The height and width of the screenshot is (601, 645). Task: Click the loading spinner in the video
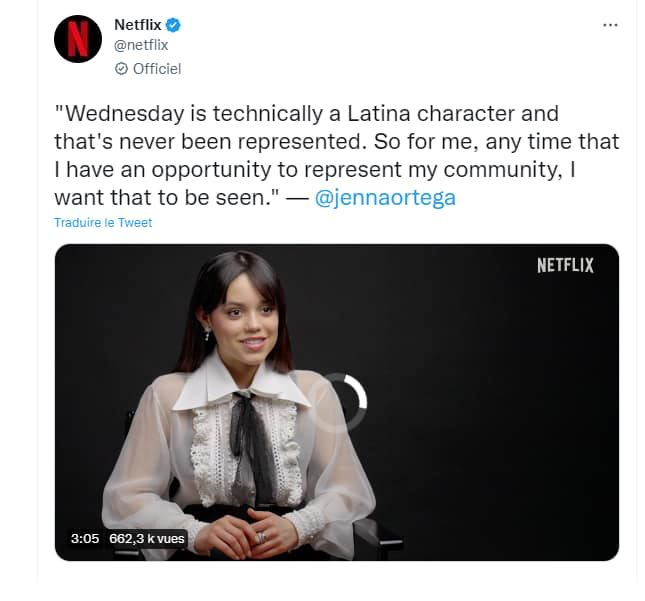[343, 400]
